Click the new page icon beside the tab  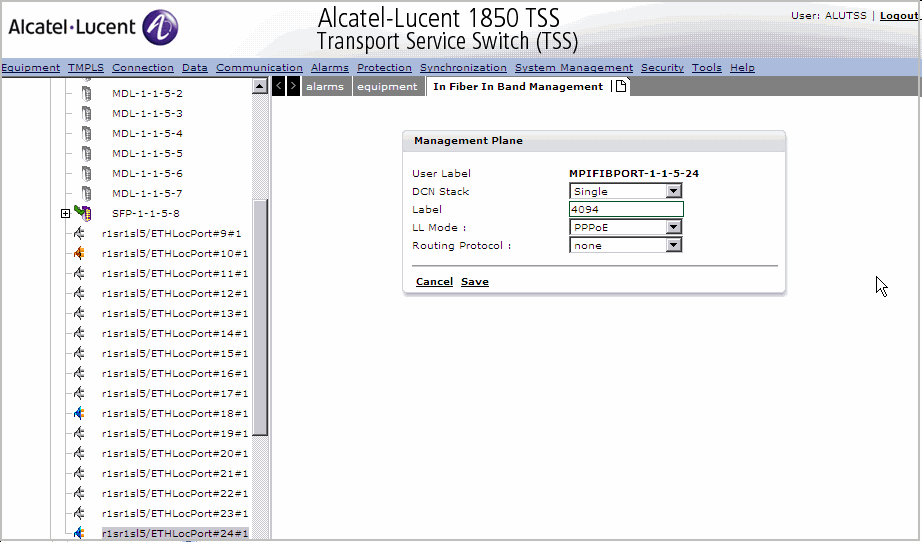(620, 86)
